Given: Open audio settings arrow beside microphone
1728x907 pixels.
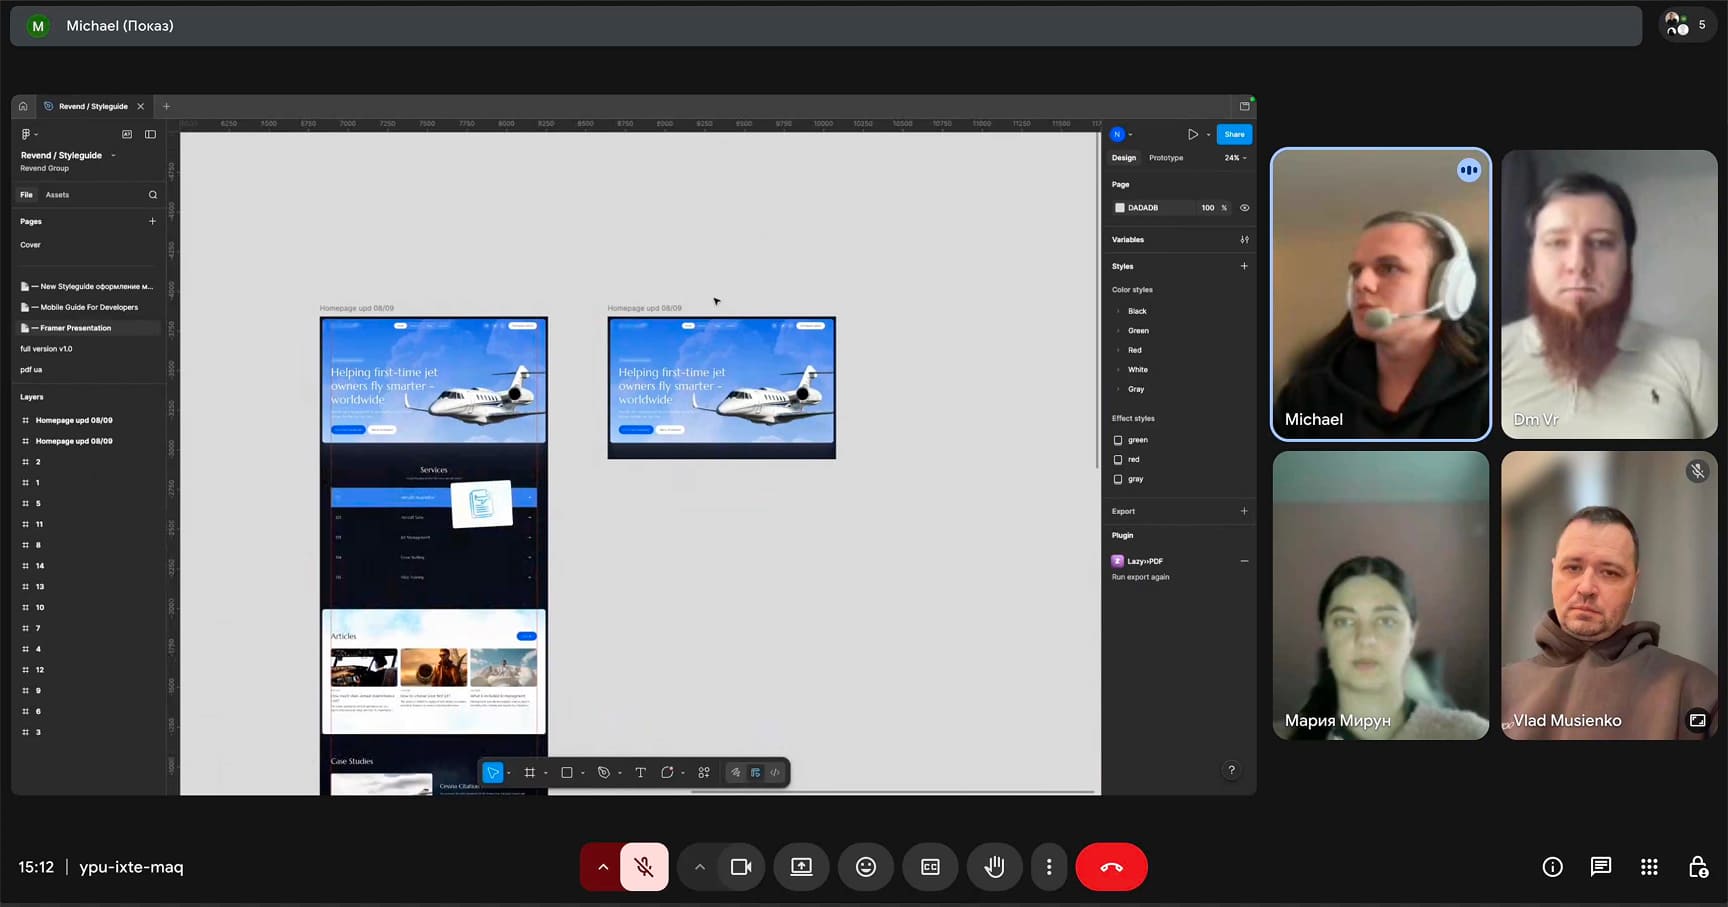Looking at the screenshot, I should tap(602, 867).
